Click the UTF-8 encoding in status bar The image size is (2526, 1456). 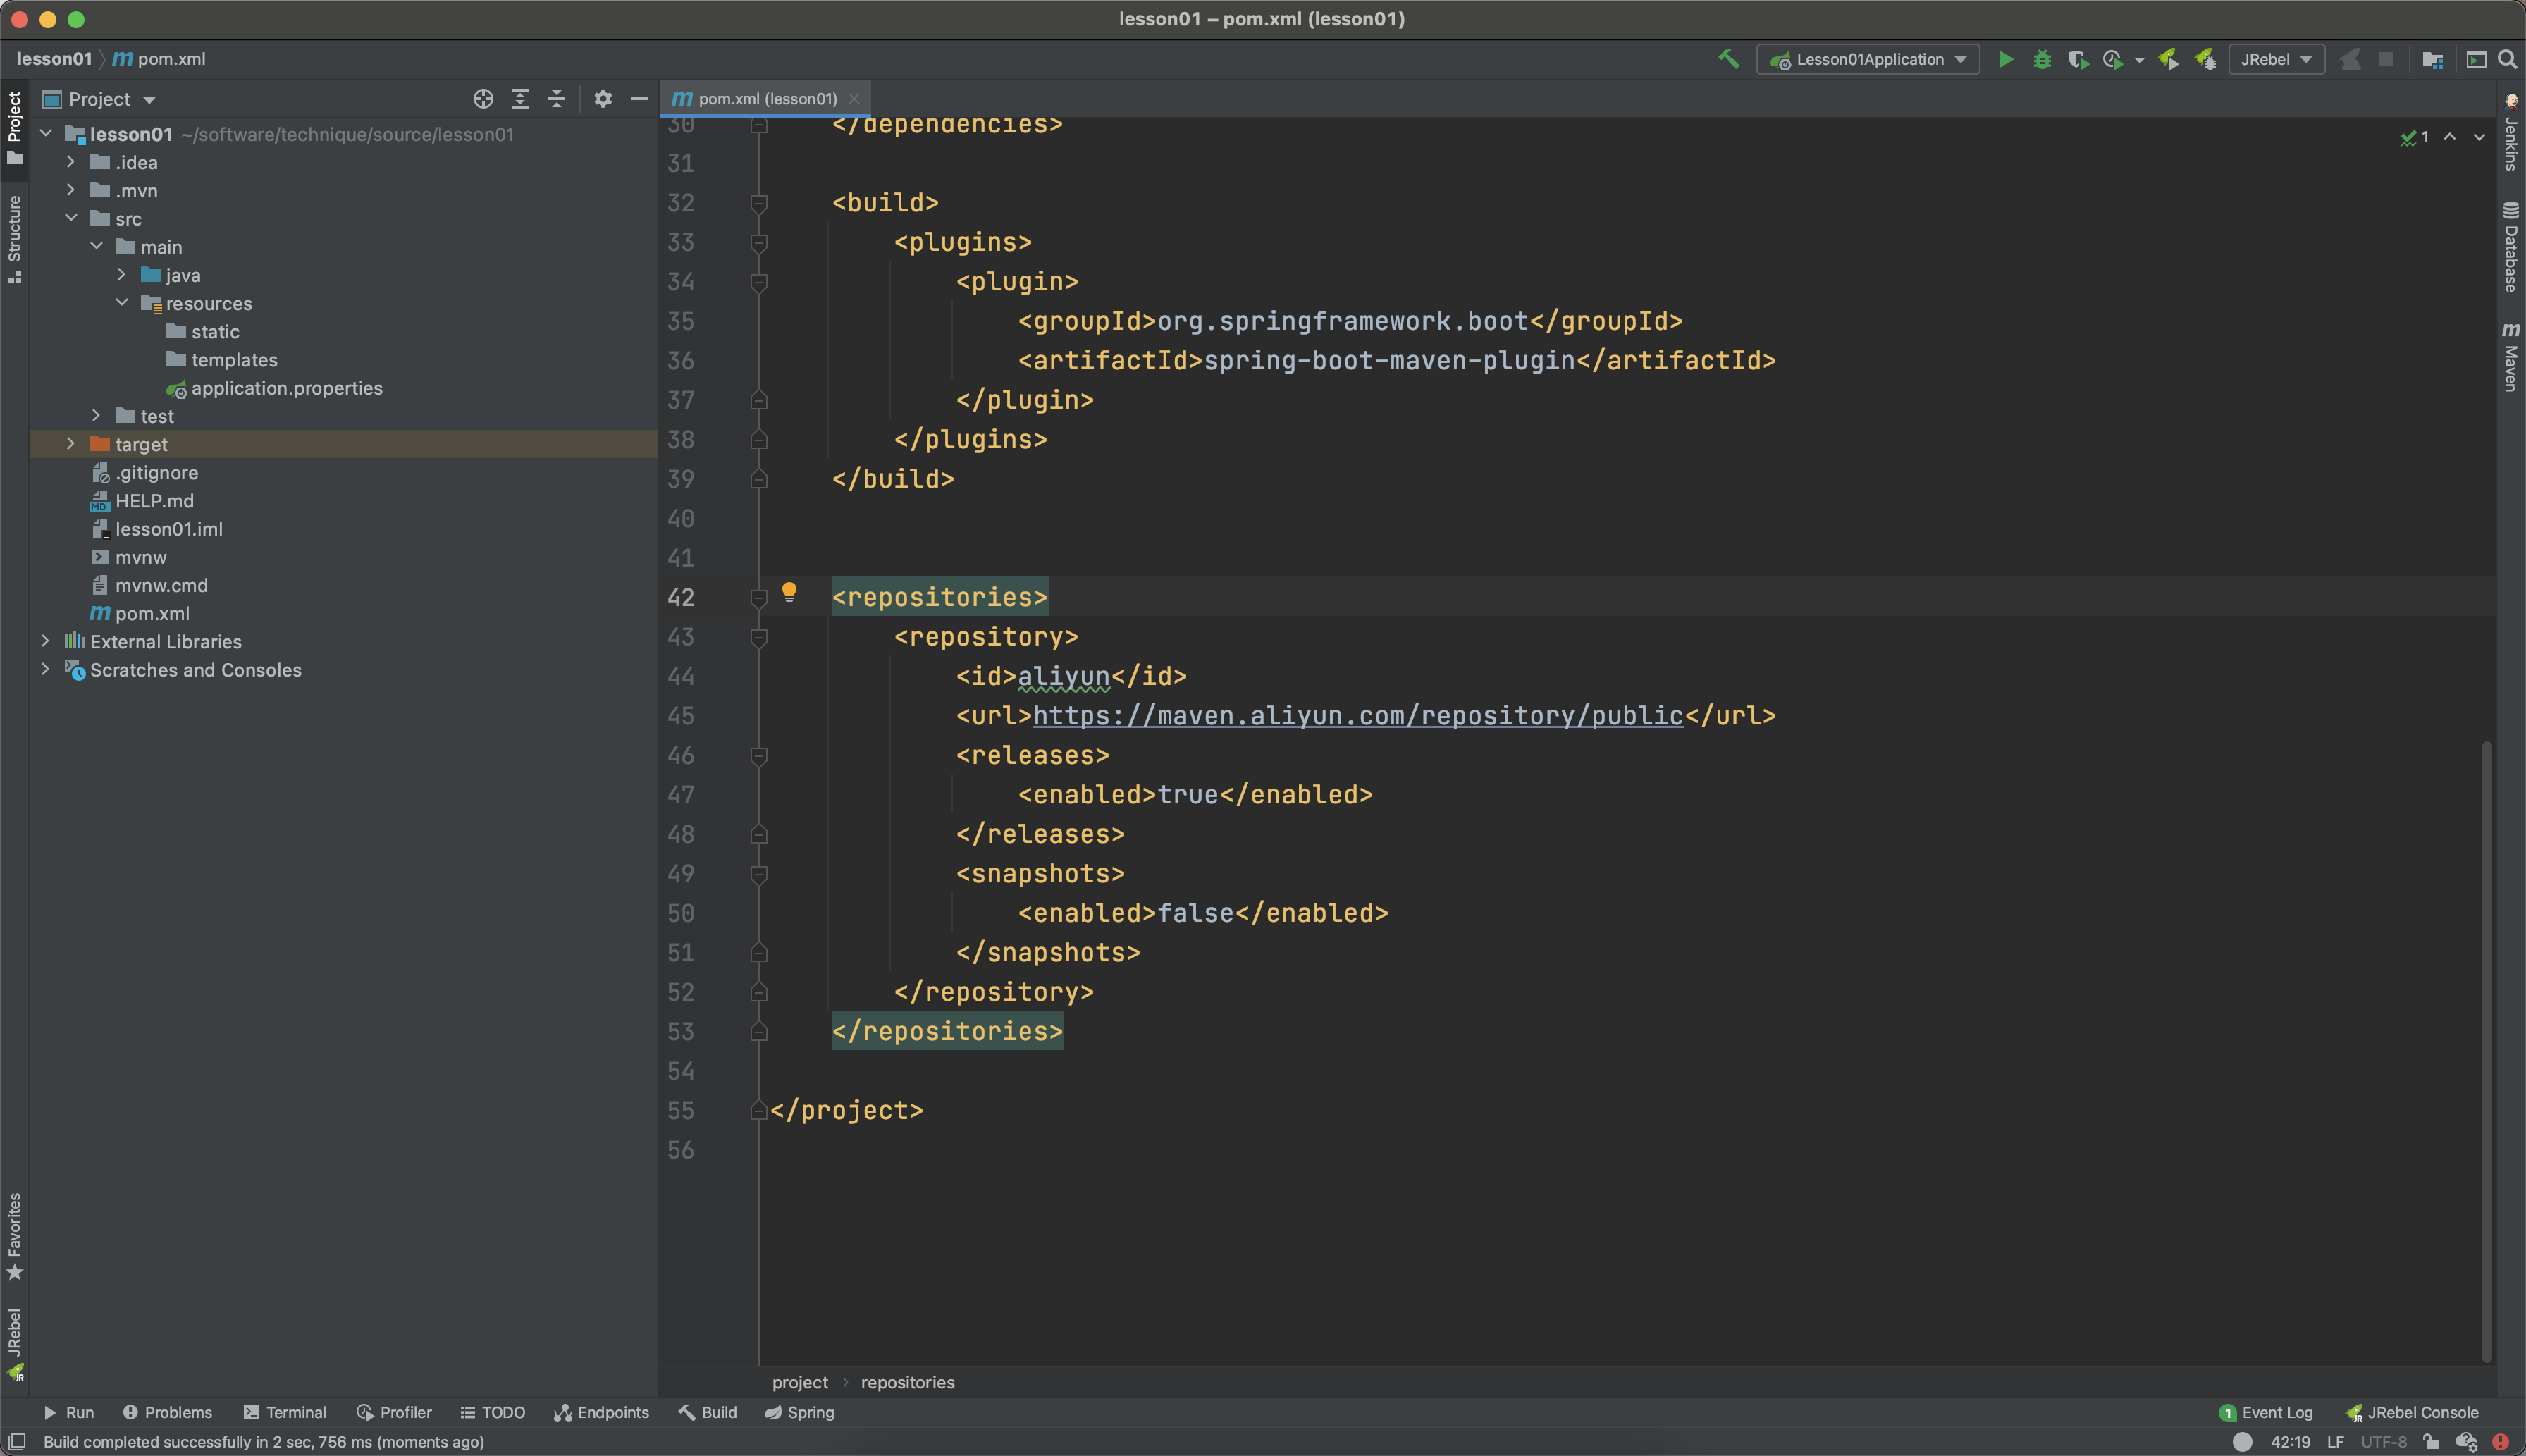[x=2383, y=1442]
